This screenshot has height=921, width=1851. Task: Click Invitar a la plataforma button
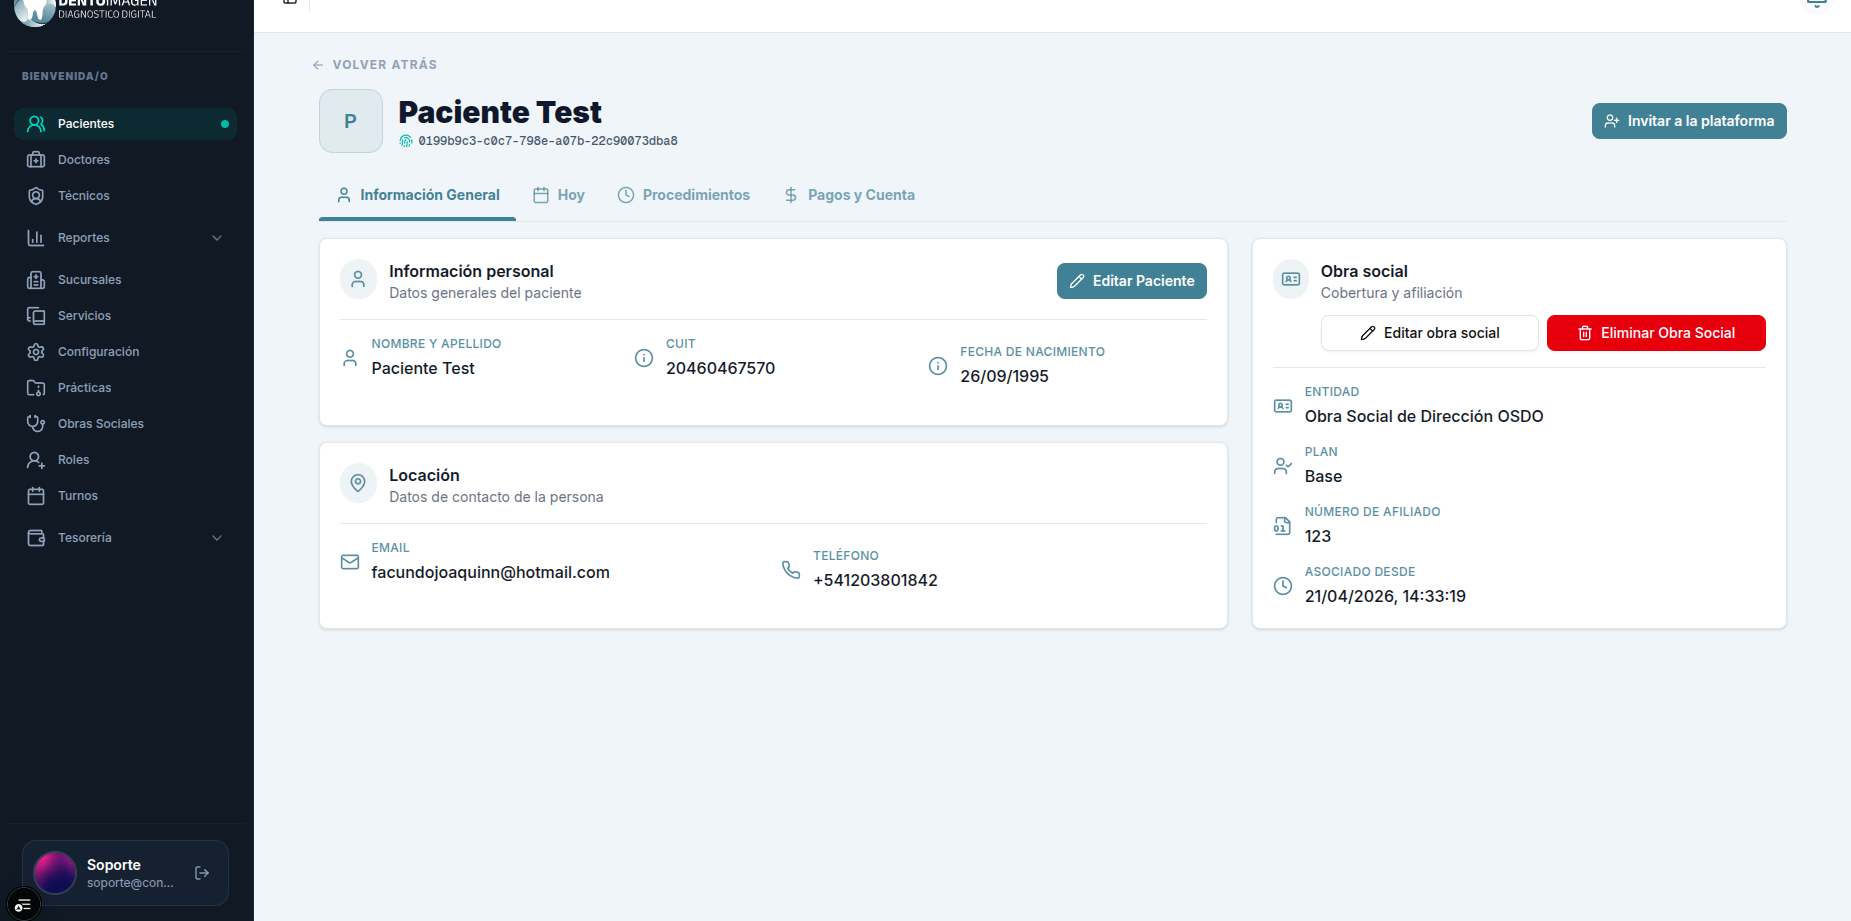(1689, 121)
